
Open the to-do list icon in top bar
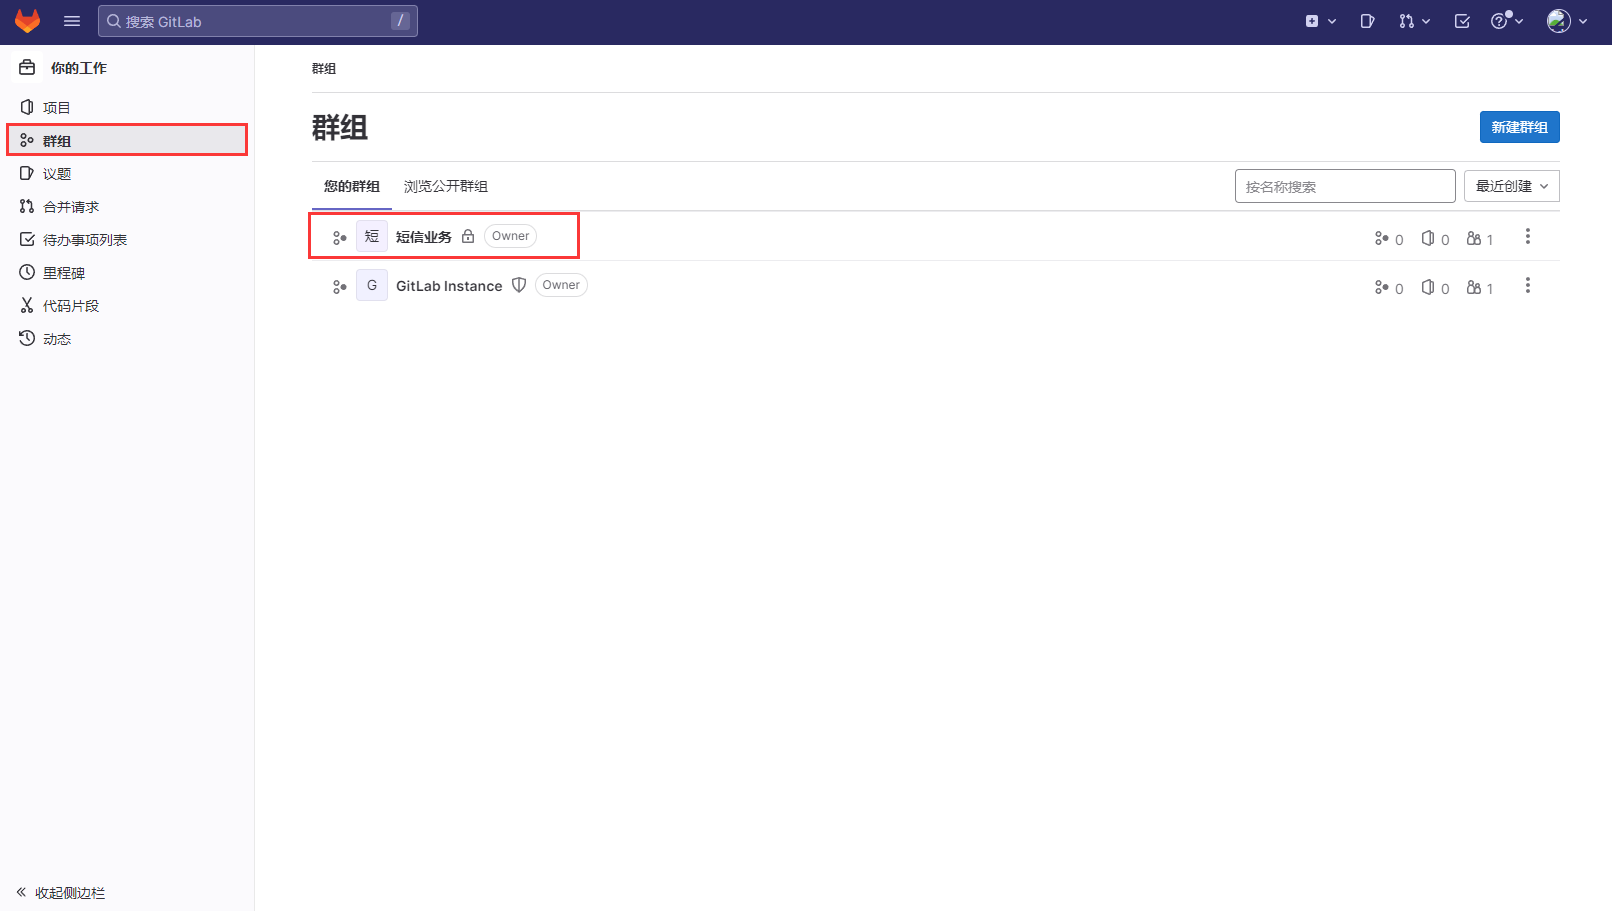click(x=1462, y=21)
